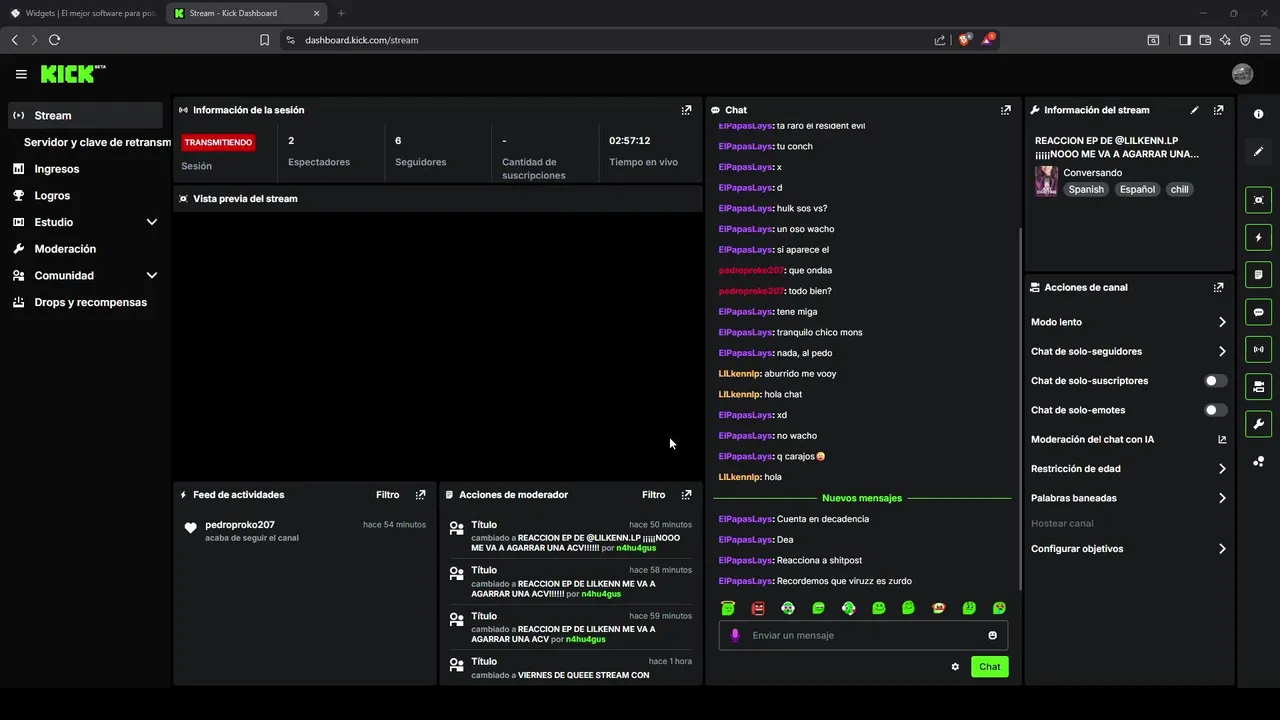Toggle the wrench widget icon in right sidebar
The height and width of the screenshot is (720, 1280).
(x=1258, y=423)
